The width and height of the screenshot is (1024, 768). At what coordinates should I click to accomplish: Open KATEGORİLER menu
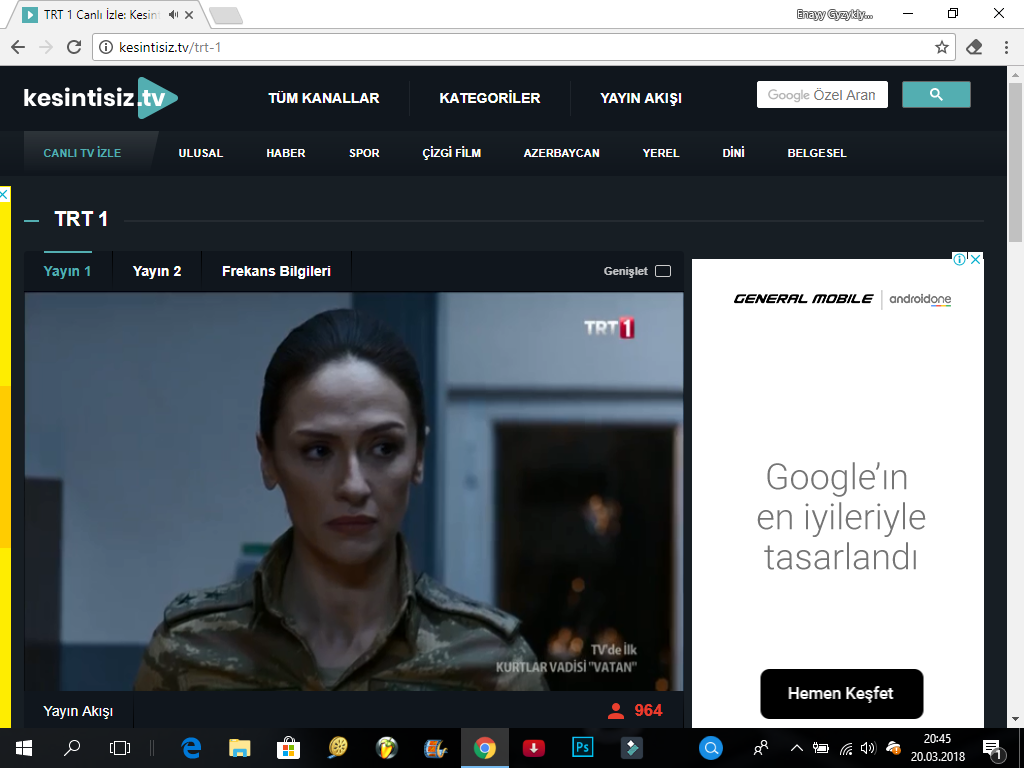tap(490, 98)
